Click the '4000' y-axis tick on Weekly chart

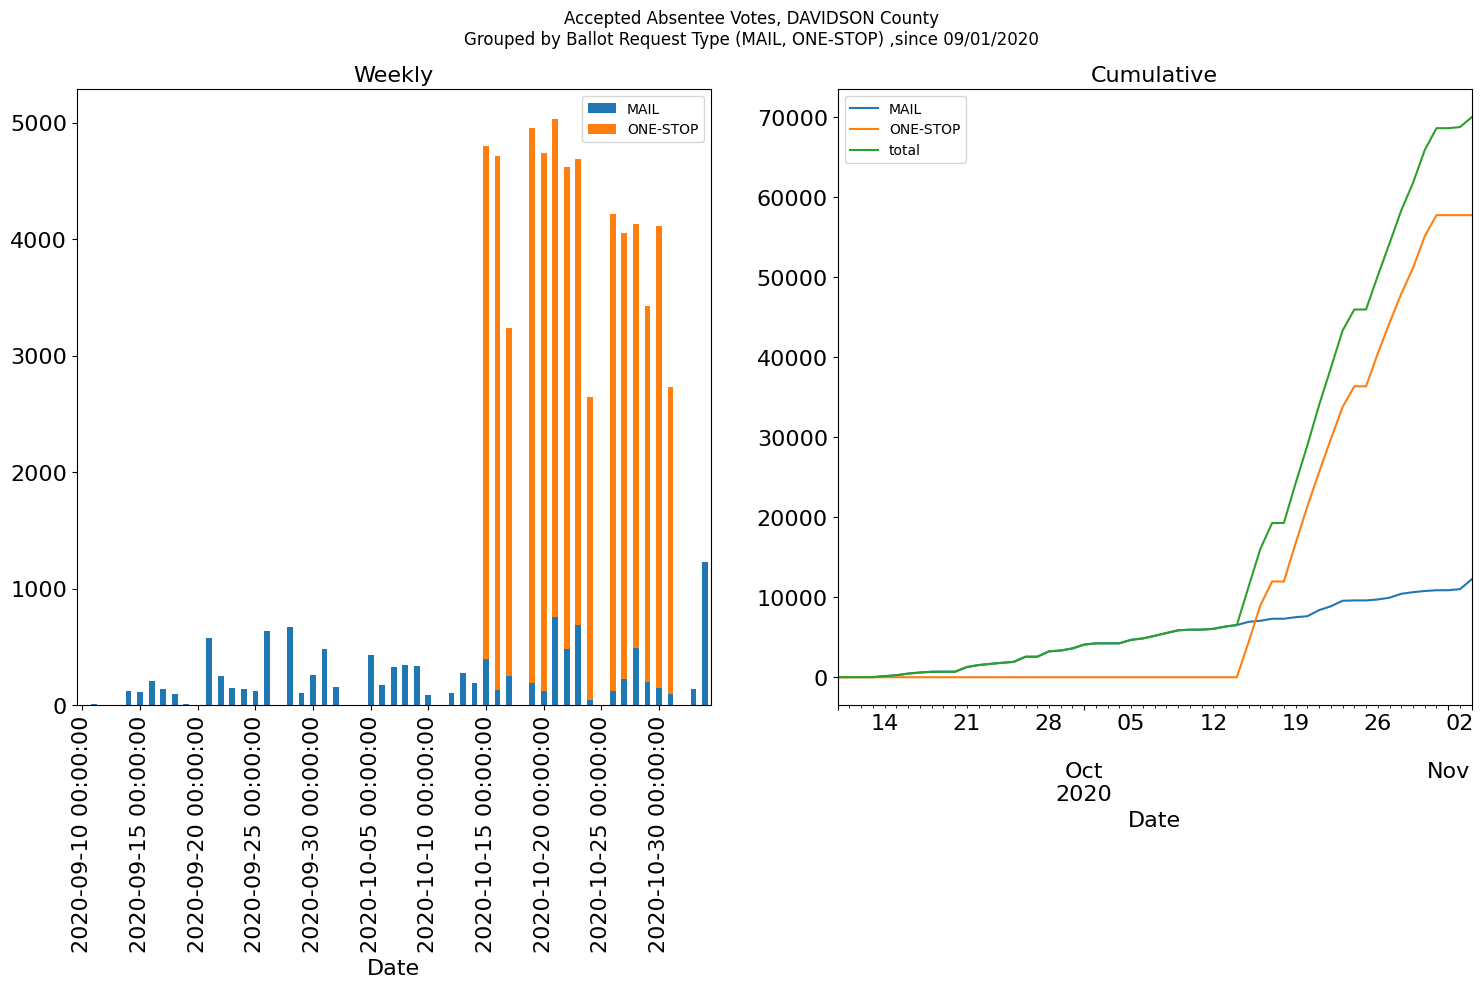39,240
